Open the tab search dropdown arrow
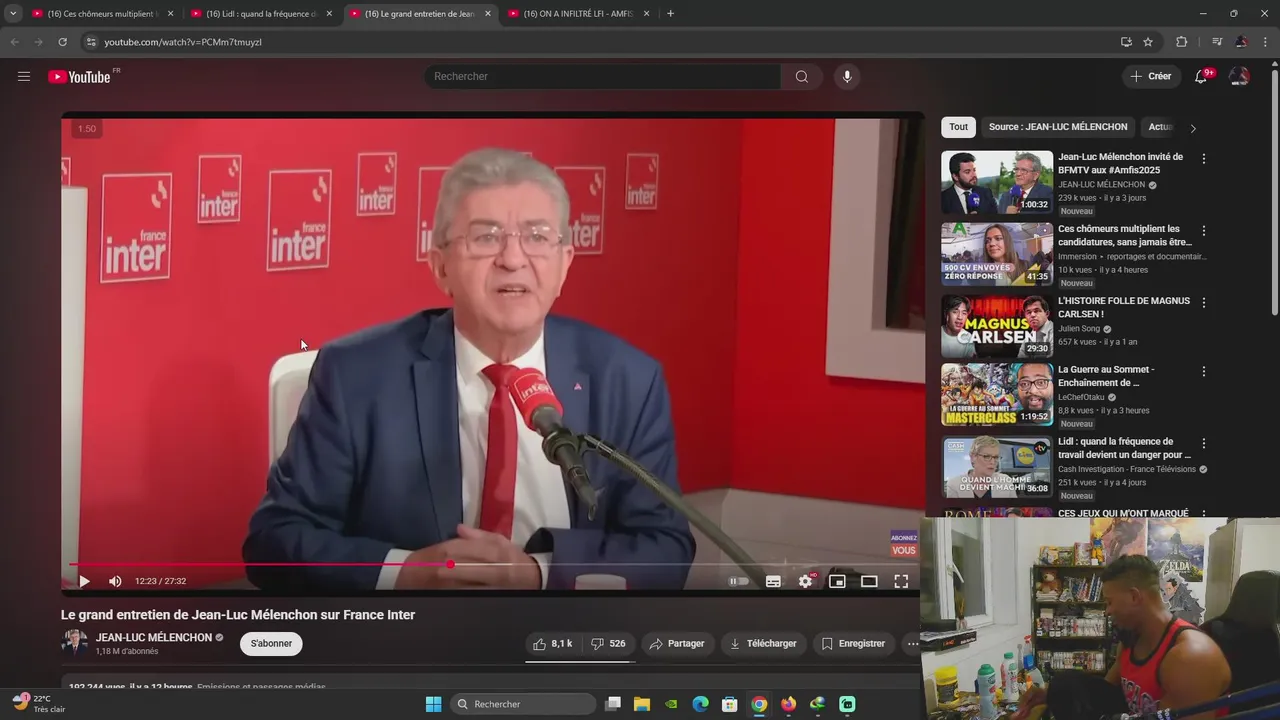Image resolution: width=1280 pixels, height=720 pixels. [13, 14]
